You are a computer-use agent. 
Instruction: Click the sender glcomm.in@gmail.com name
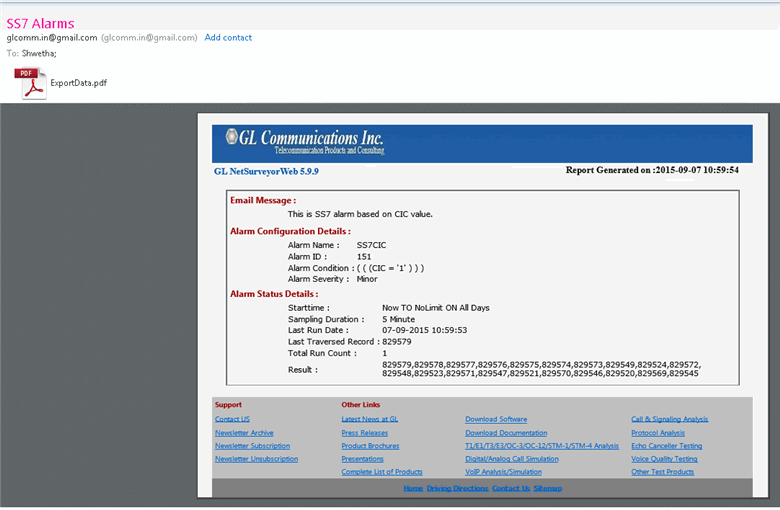pyautogui.click(x=52, y=38)
